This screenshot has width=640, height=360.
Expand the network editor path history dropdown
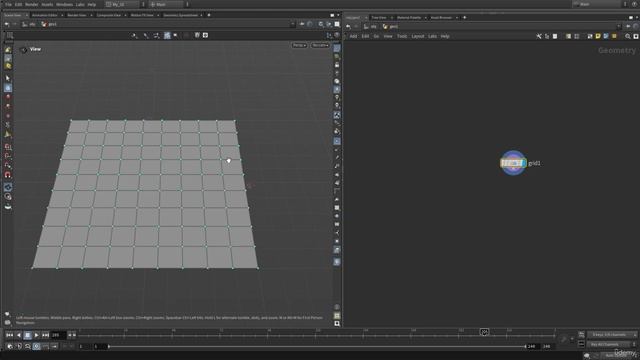click(x=619, y=27)
